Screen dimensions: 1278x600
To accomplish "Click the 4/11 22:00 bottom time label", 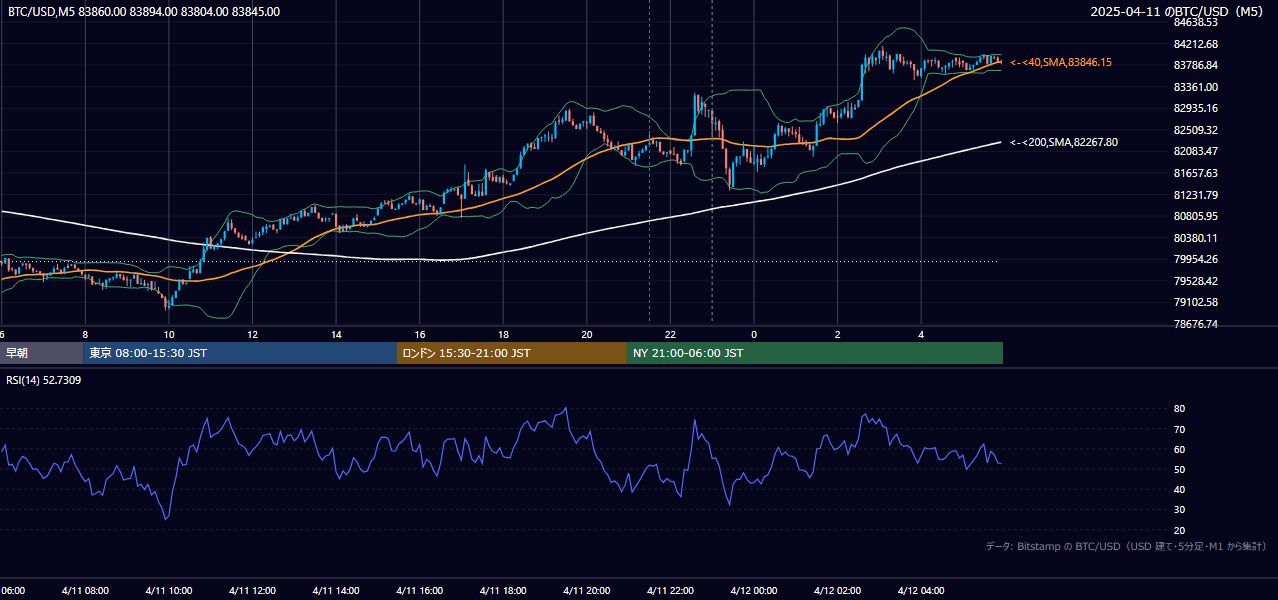I will point(670,591).
